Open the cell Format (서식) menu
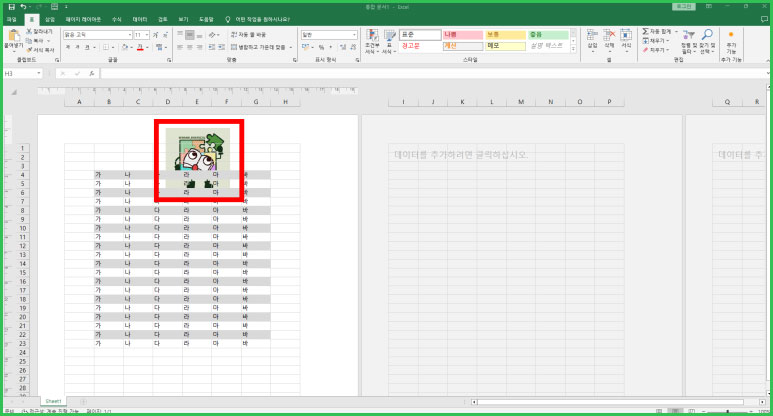The height and width of the screenshot is (416, 773). (626, 41)
